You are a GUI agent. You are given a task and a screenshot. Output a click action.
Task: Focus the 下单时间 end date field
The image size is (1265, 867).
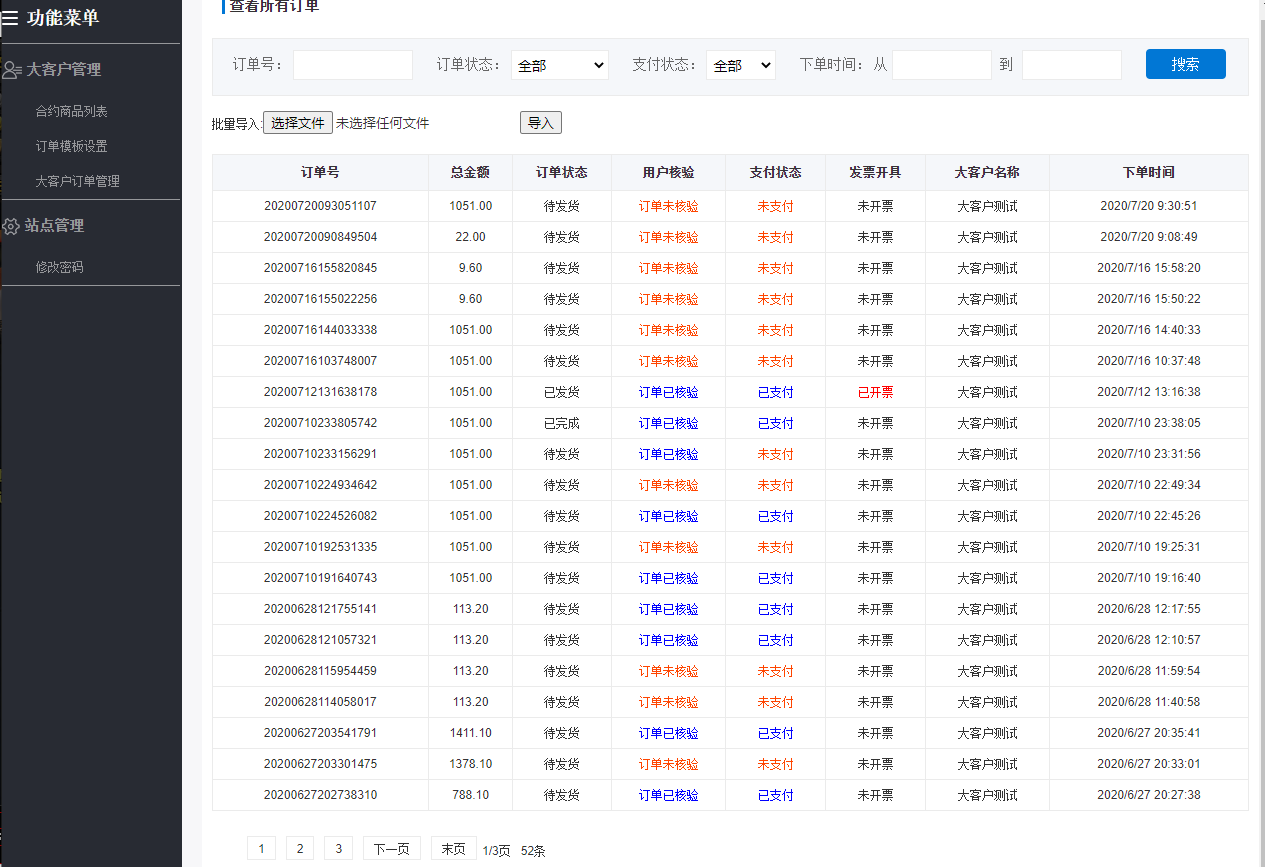(1072, 65)
